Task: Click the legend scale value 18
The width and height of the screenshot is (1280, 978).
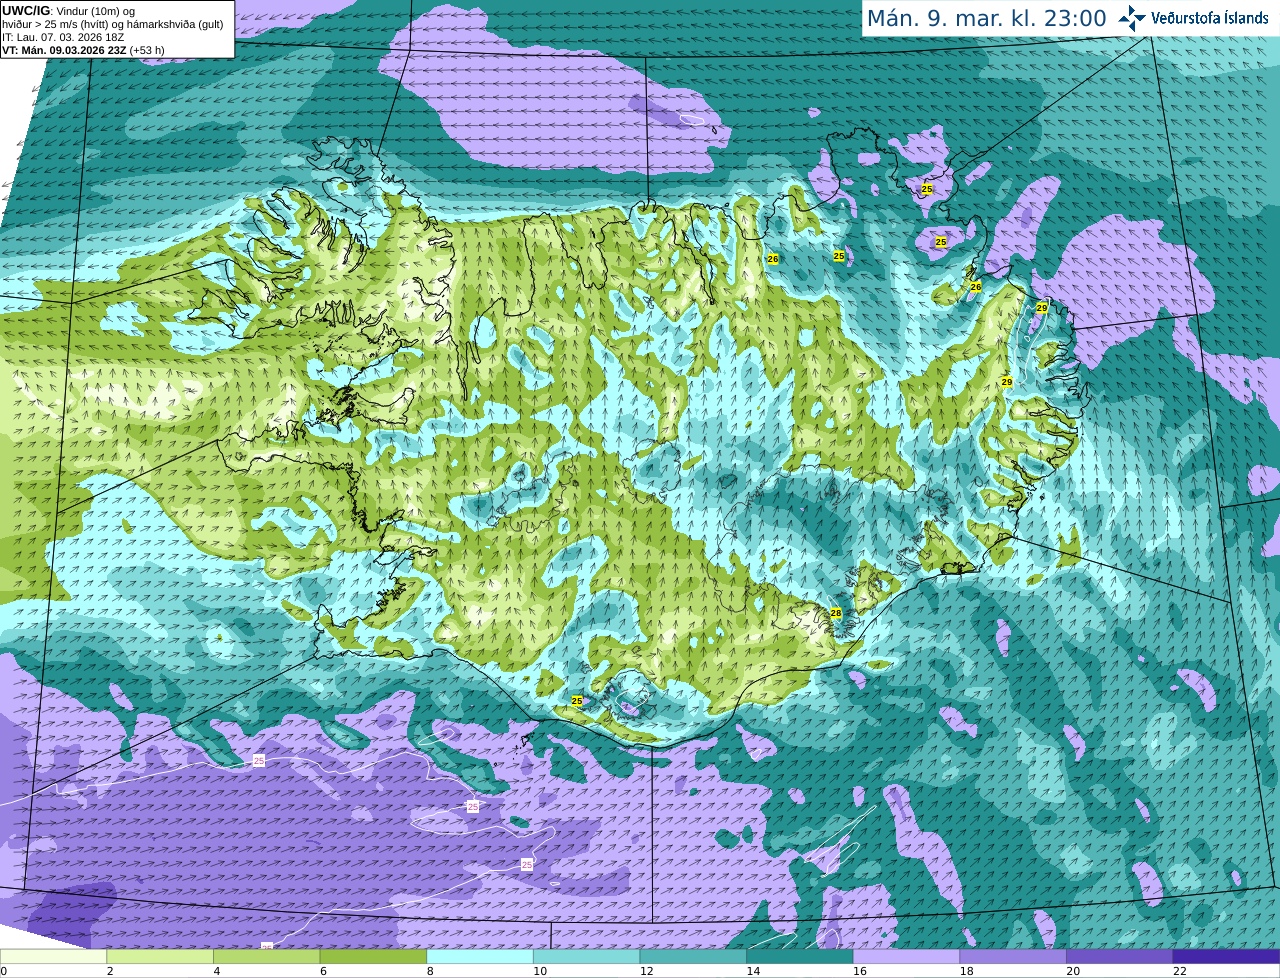Action: pos(967,971)
